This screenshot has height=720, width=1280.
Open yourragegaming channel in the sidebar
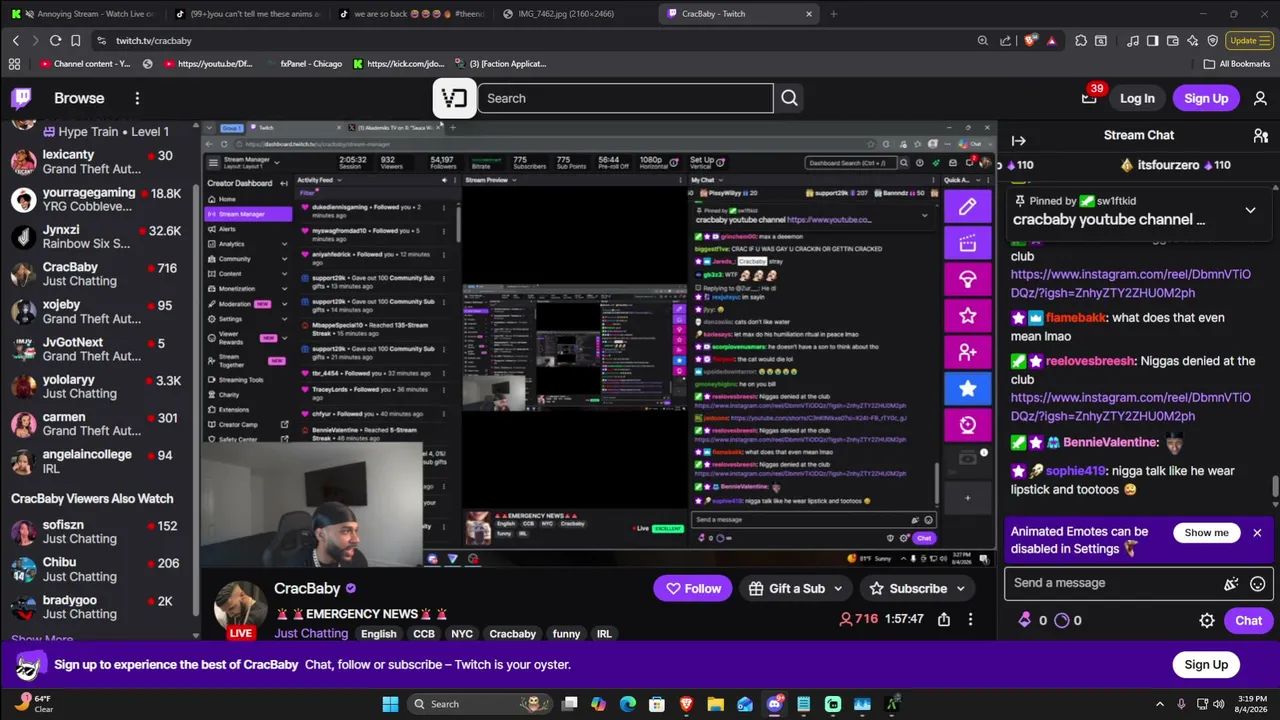click(x=98, y=199)
